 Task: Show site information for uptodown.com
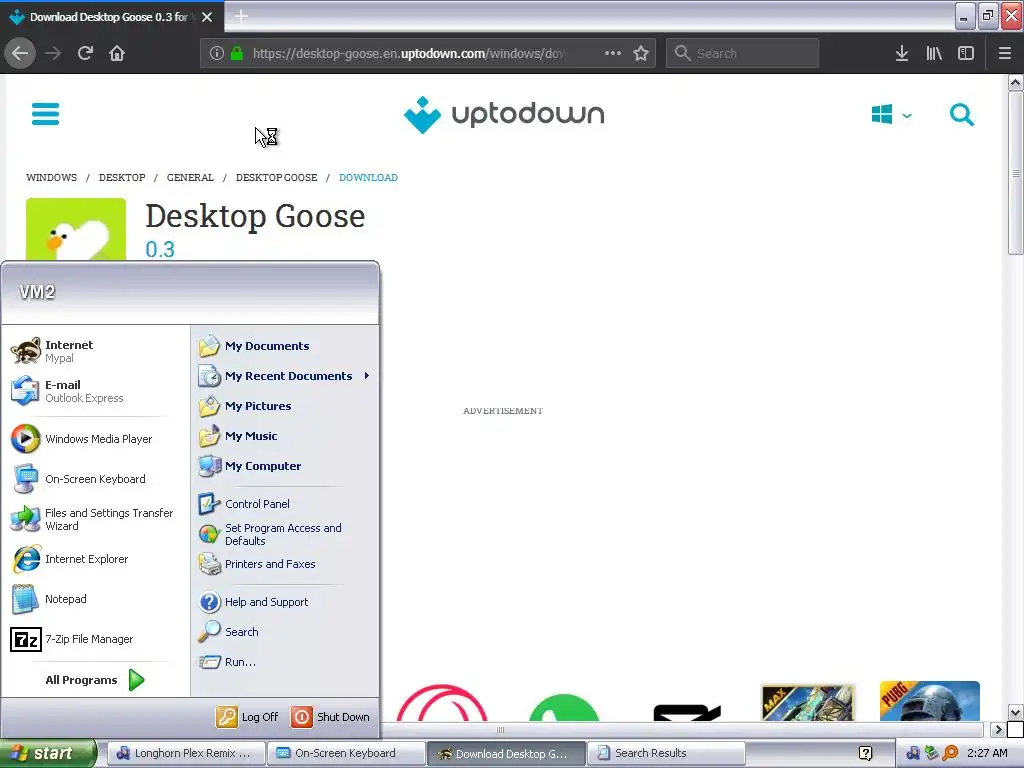point(217,54)
